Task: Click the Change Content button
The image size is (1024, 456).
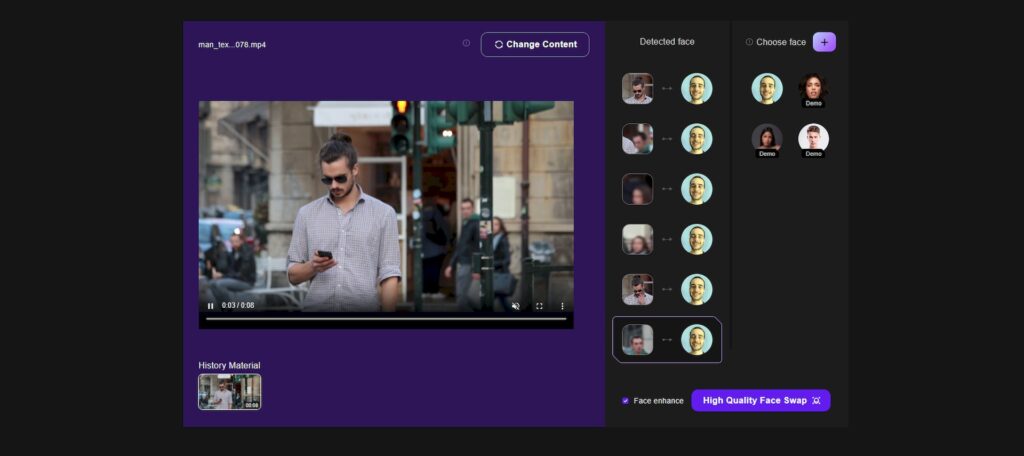Action: (x=535, y=44)
